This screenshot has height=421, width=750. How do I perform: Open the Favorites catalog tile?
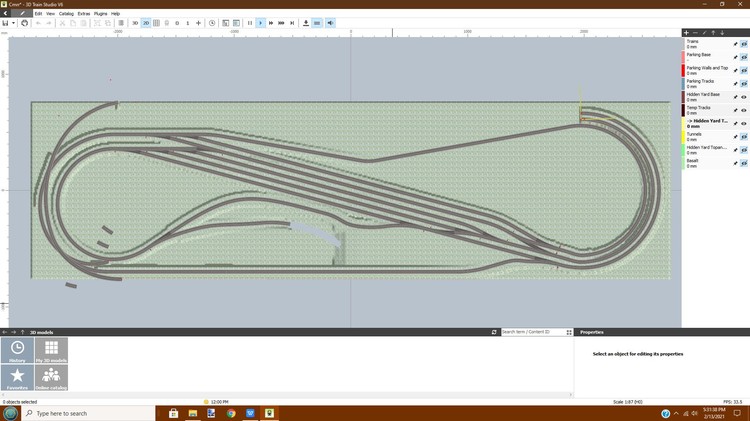[18, 376]
